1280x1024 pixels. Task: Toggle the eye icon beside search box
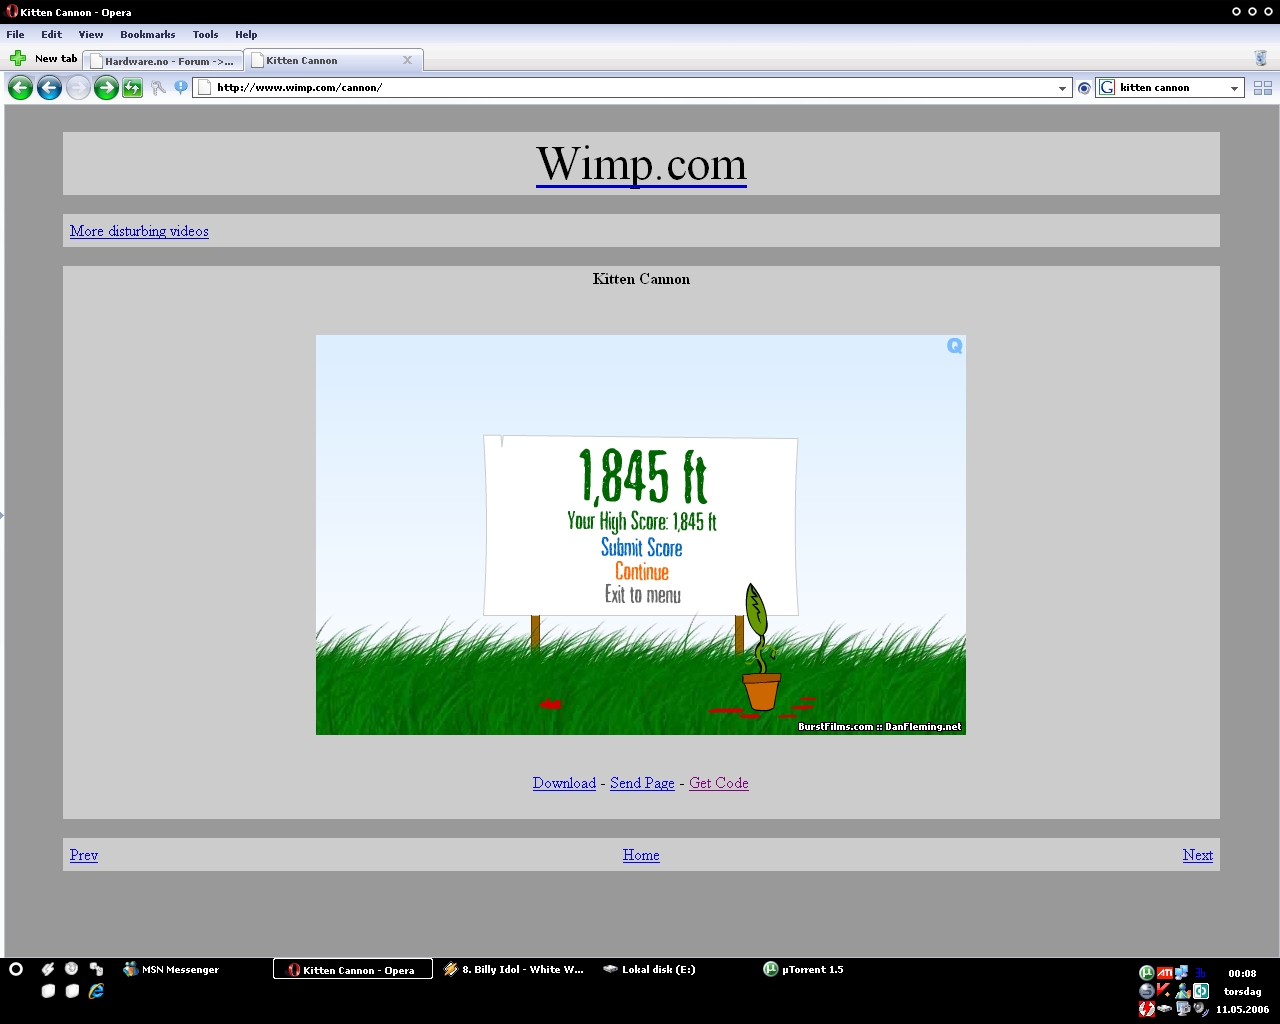click(1084, 88)
